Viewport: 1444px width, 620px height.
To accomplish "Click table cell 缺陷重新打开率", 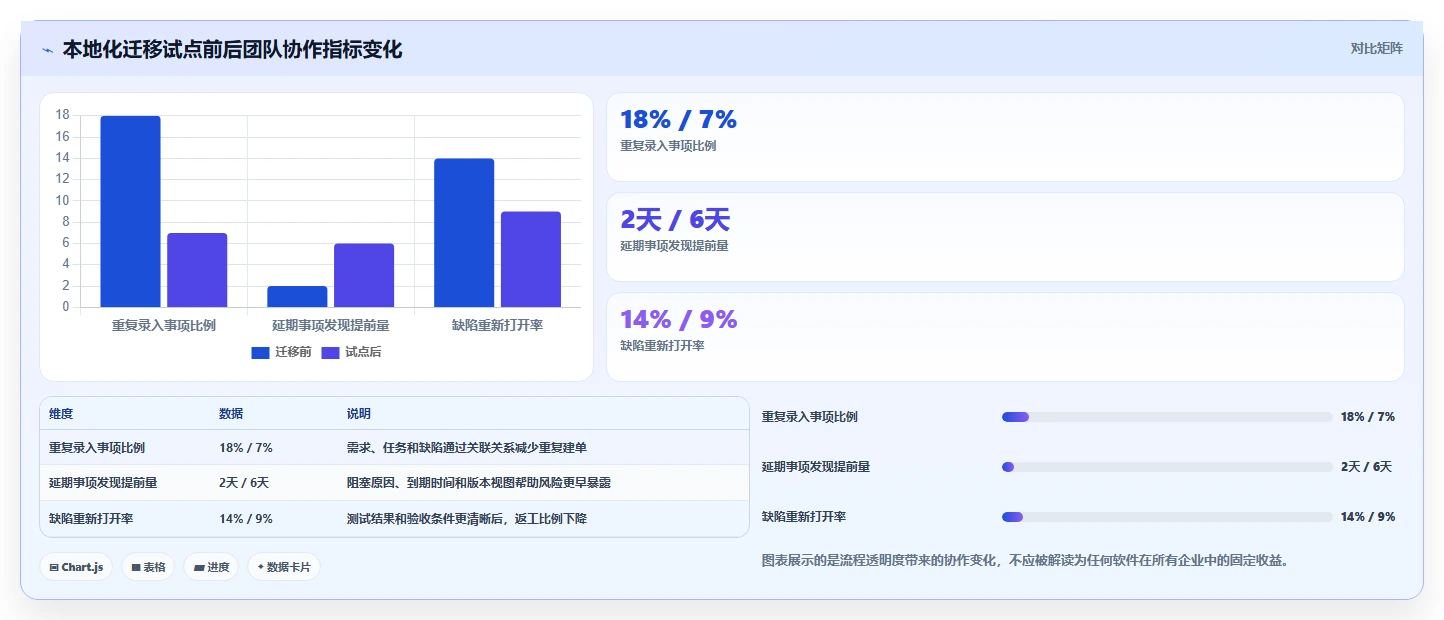I will [x=91, y=519].
